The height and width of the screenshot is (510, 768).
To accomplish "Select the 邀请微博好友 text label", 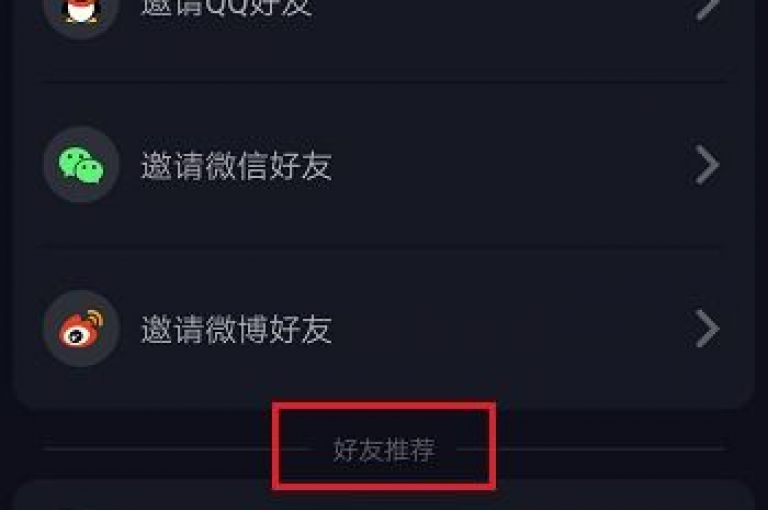I will pos(237,329).
